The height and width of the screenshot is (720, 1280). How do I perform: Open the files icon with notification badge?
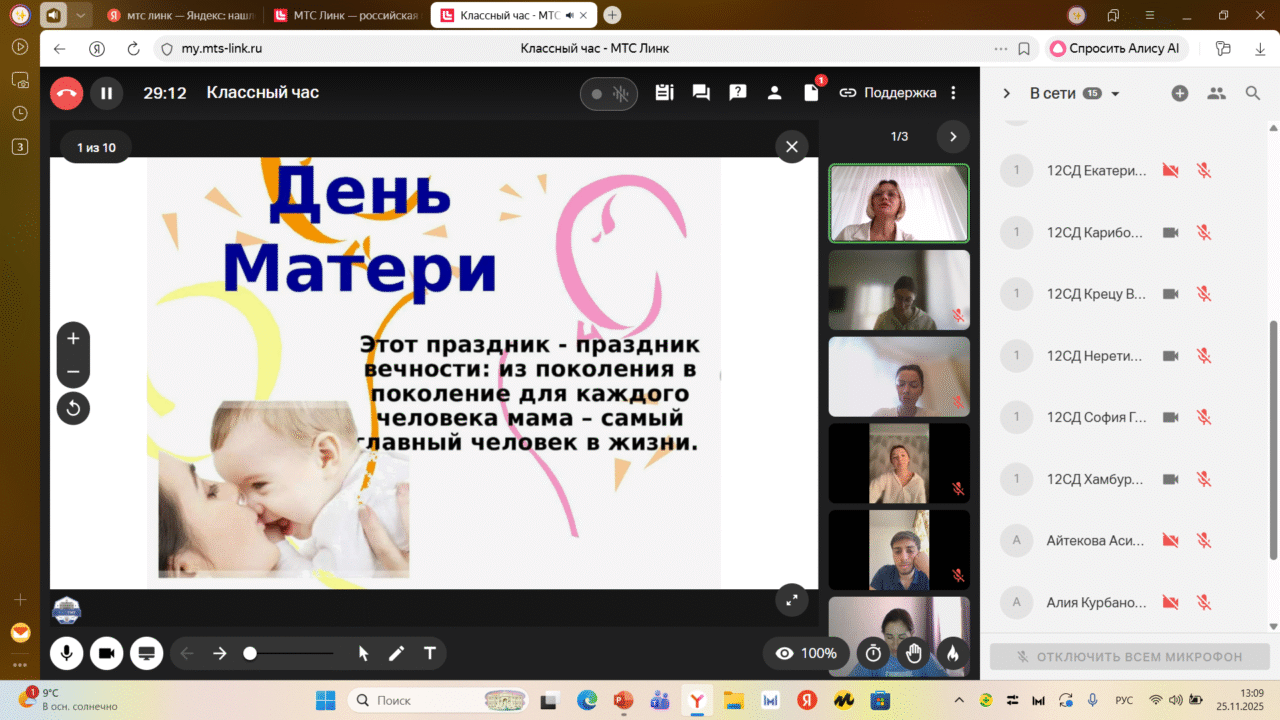click(812, 93)
